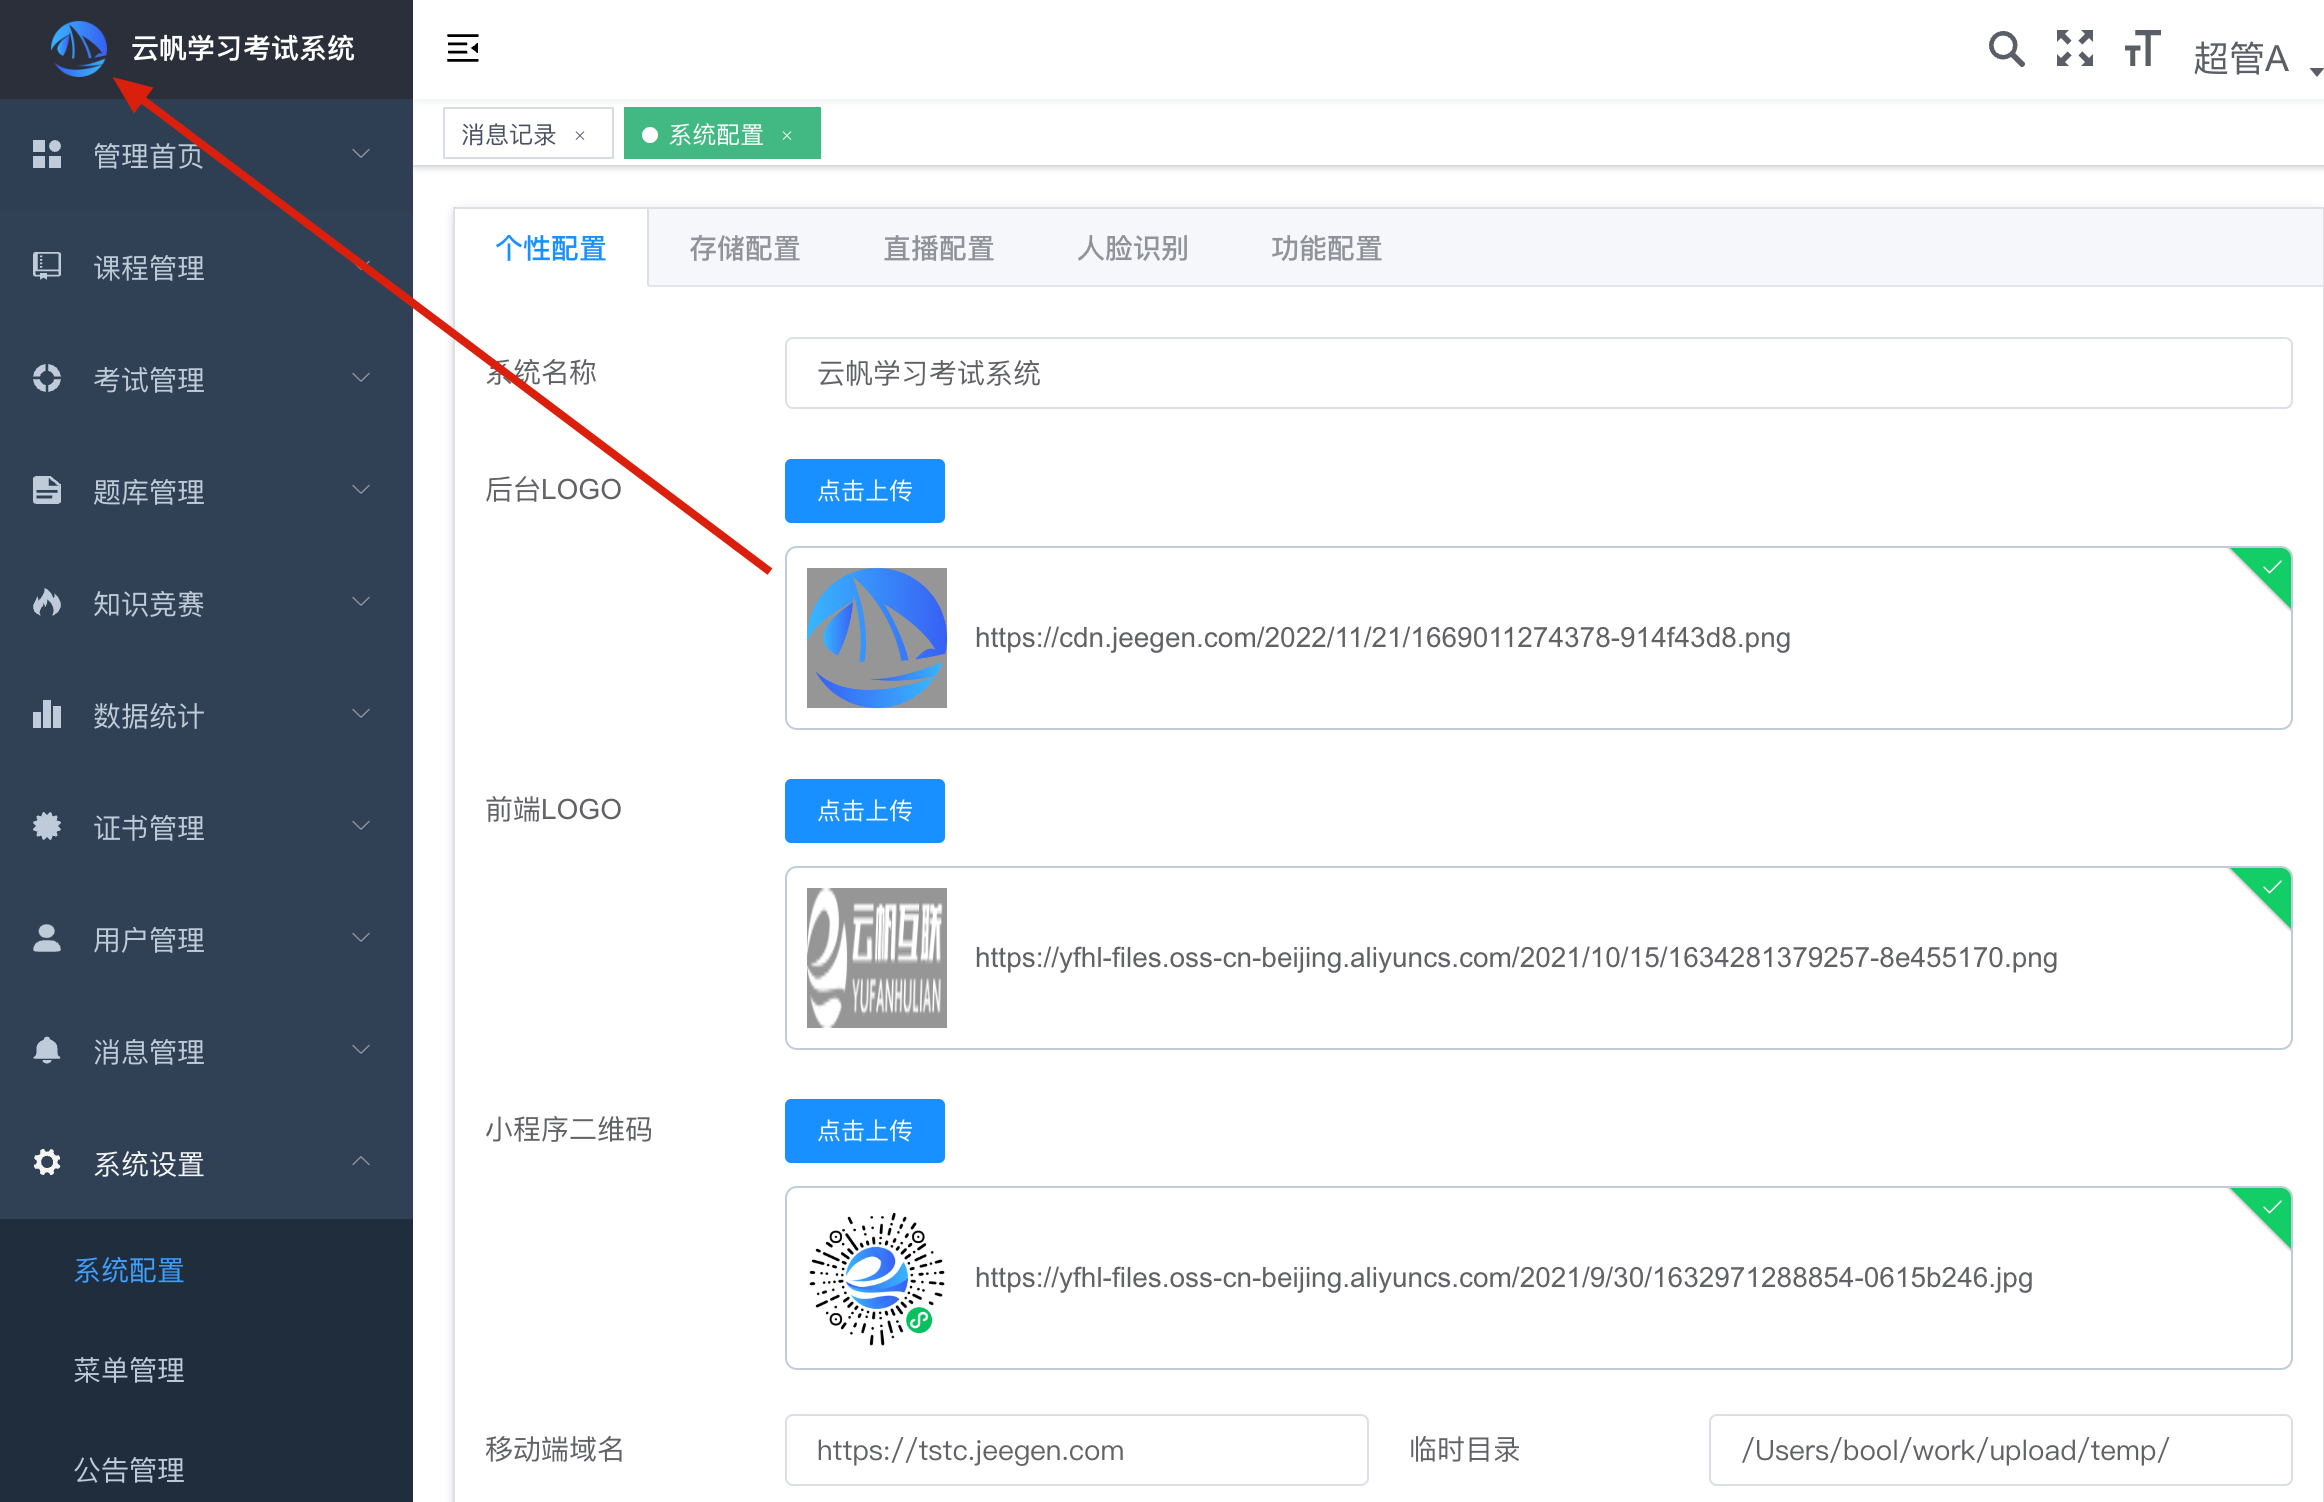Screen dimensions: 2324x1502
Task: Close the 消息记录 tab
Action: tap(580, 135)
